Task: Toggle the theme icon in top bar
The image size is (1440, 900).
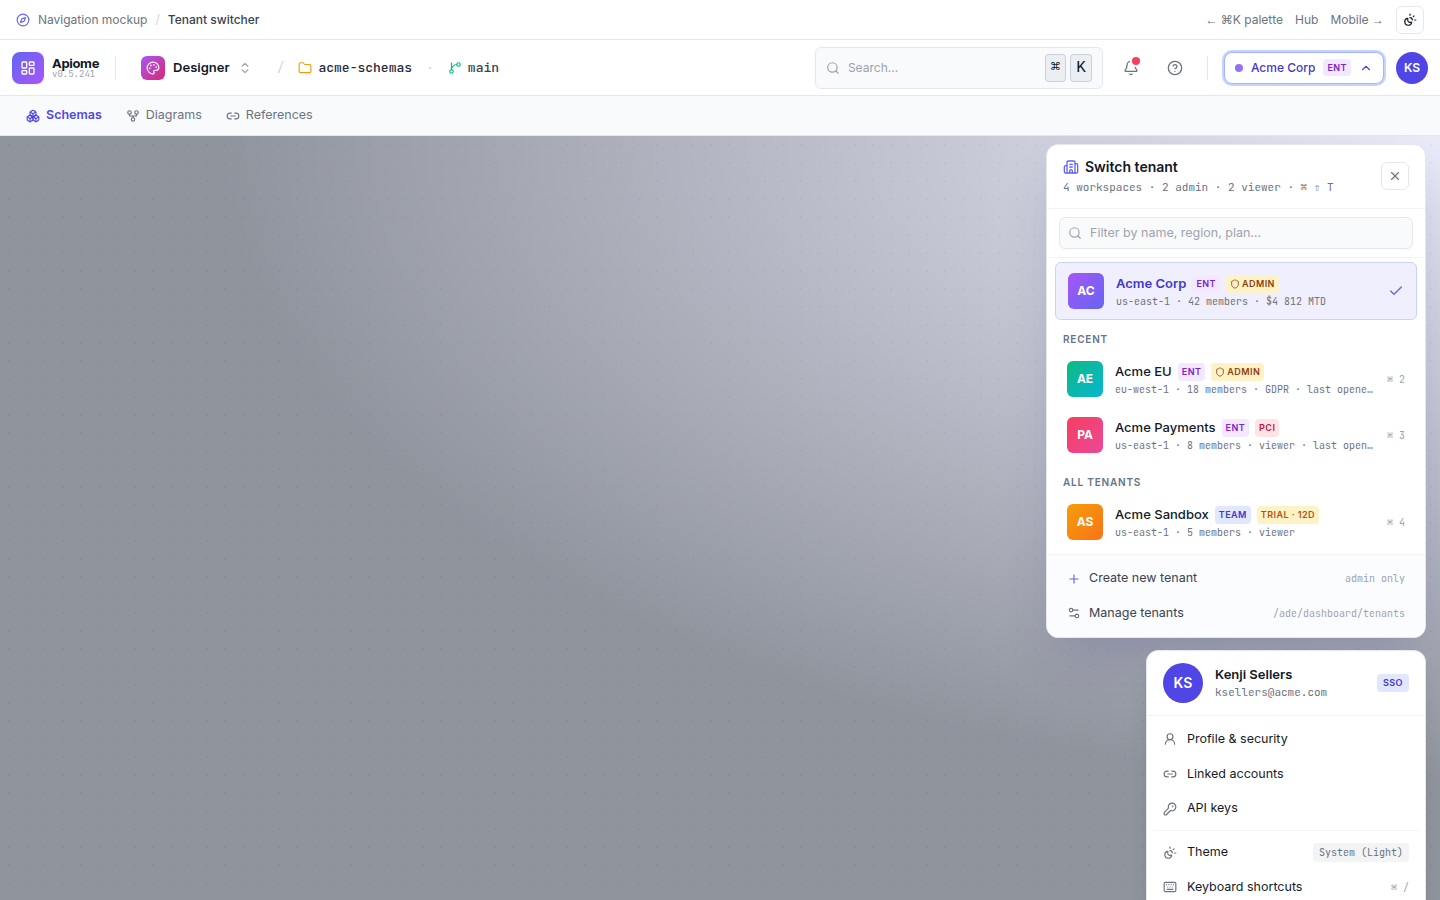Action: [1410, 20]
